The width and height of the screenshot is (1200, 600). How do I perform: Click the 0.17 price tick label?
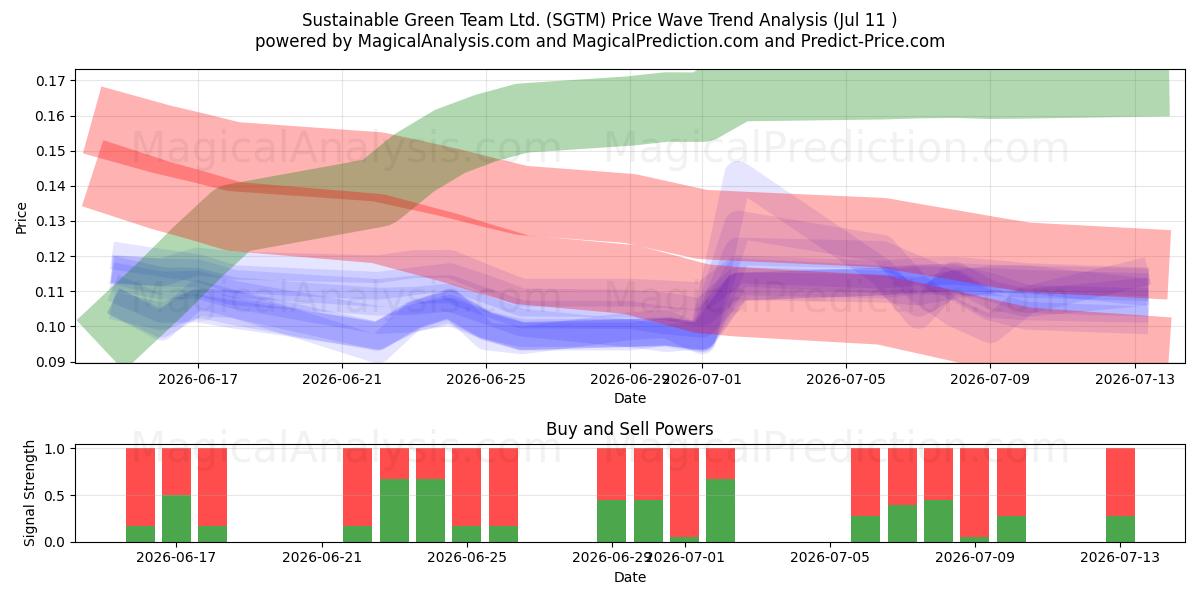coord(52,81)
